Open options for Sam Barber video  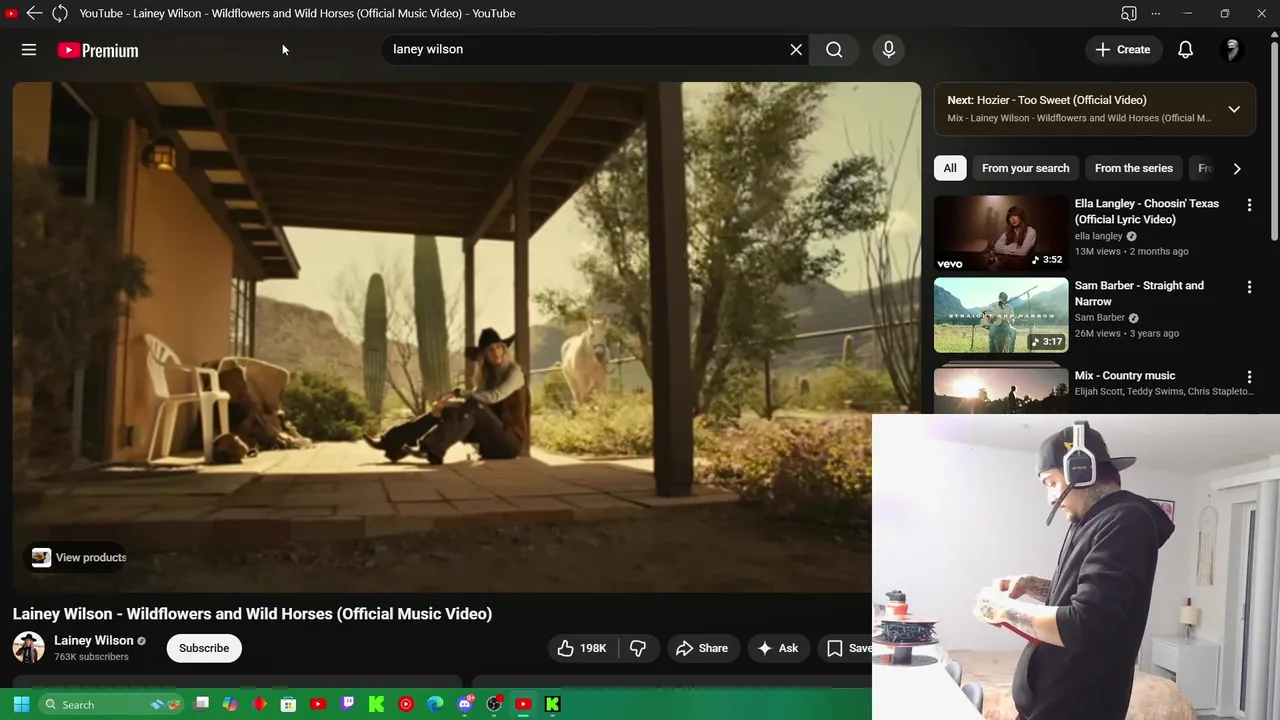[1249, 287]
